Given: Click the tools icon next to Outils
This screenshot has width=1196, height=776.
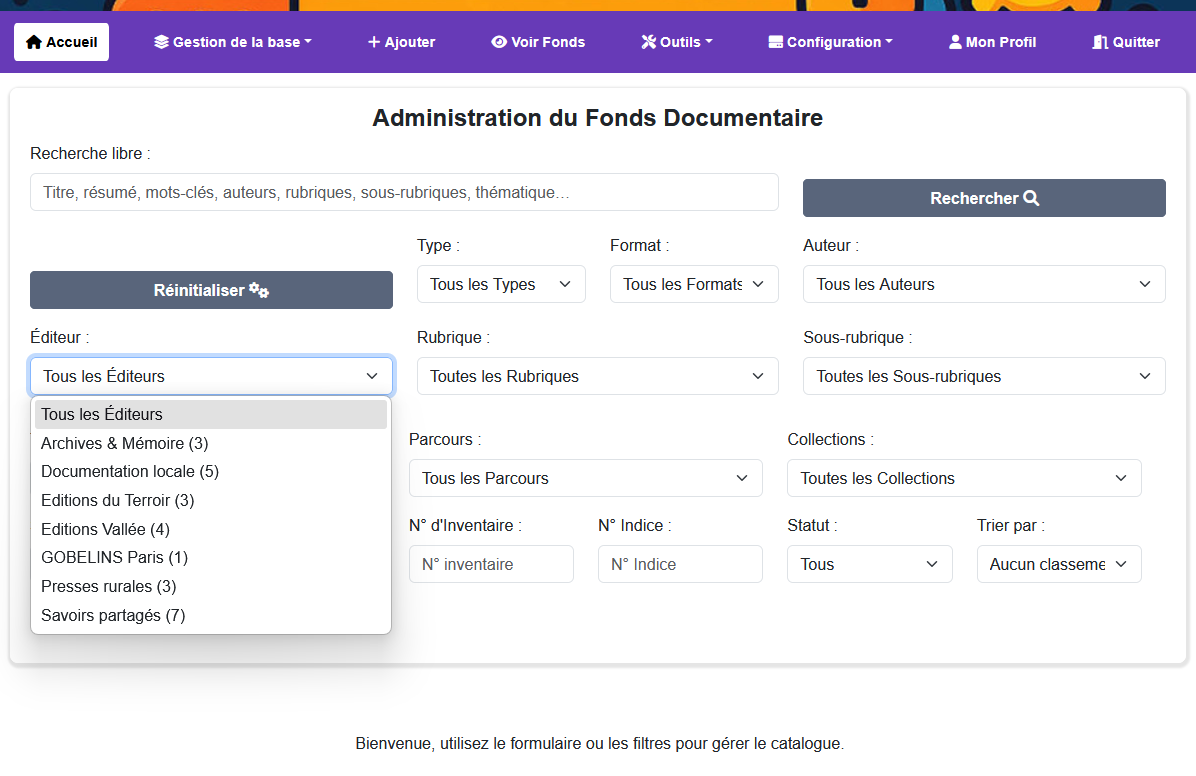Looking at the screenshot, I should click(648, 42).
